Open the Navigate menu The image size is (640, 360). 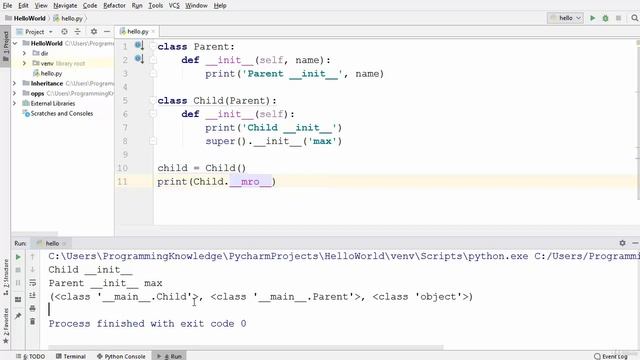coord(65,6)
